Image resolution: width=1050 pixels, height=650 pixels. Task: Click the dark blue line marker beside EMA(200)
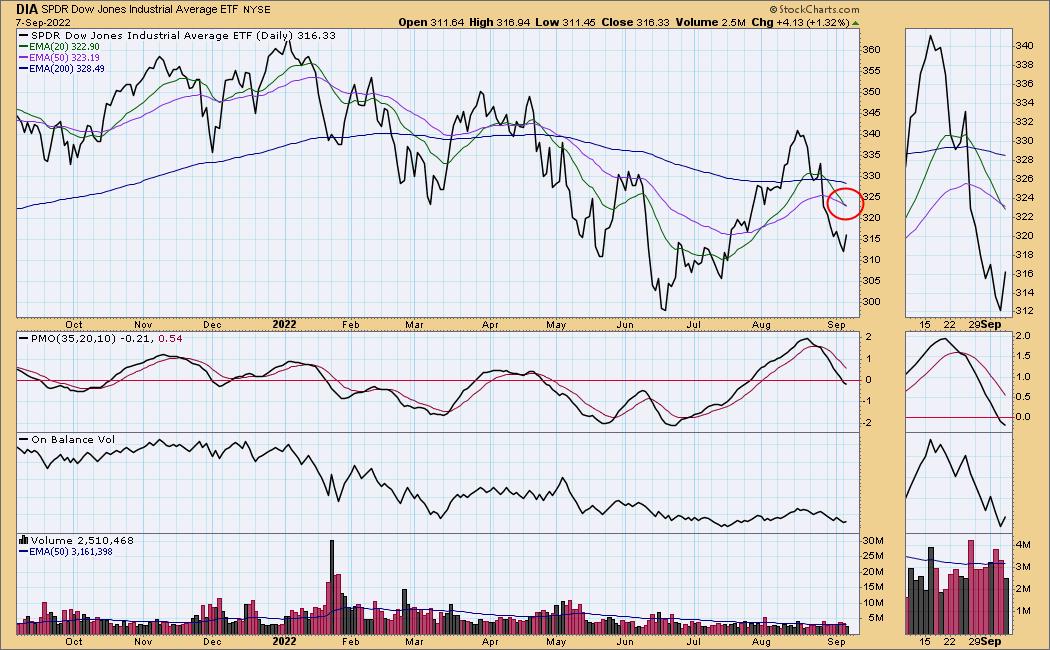click(23, 68)
